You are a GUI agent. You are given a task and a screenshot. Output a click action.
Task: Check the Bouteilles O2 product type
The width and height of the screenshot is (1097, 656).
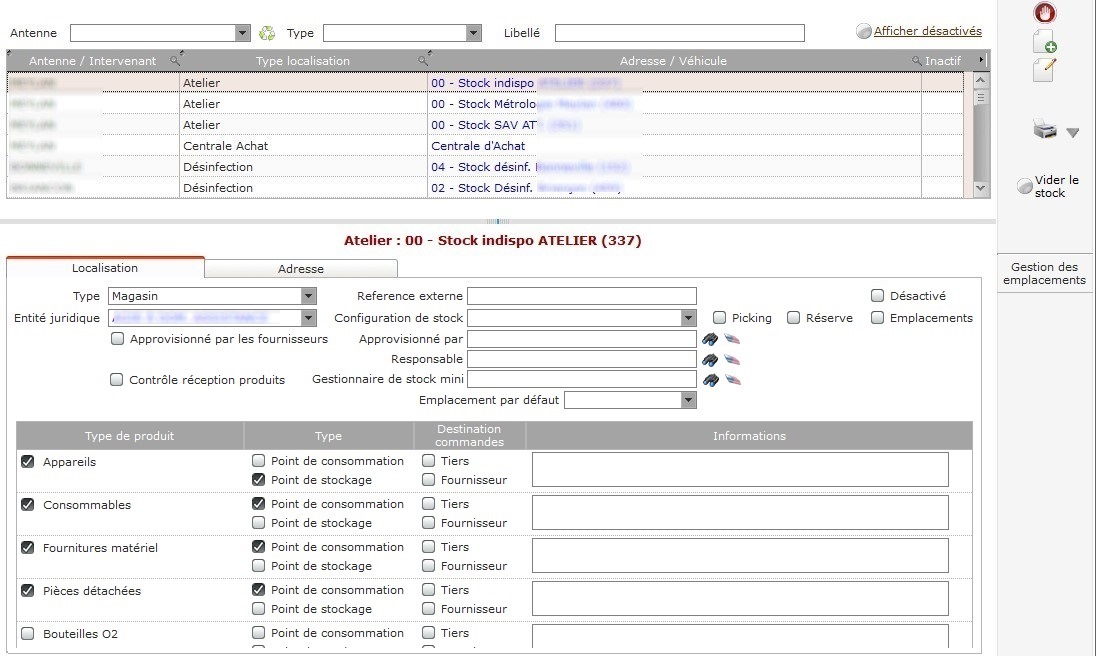(x=28, y=634)
